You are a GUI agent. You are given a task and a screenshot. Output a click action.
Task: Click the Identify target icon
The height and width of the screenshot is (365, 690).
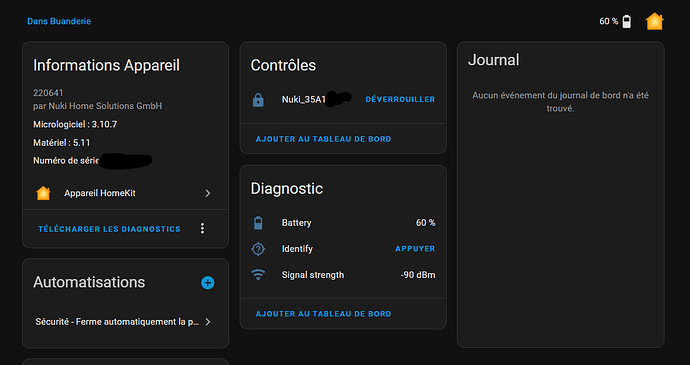(x=258, y=249)
